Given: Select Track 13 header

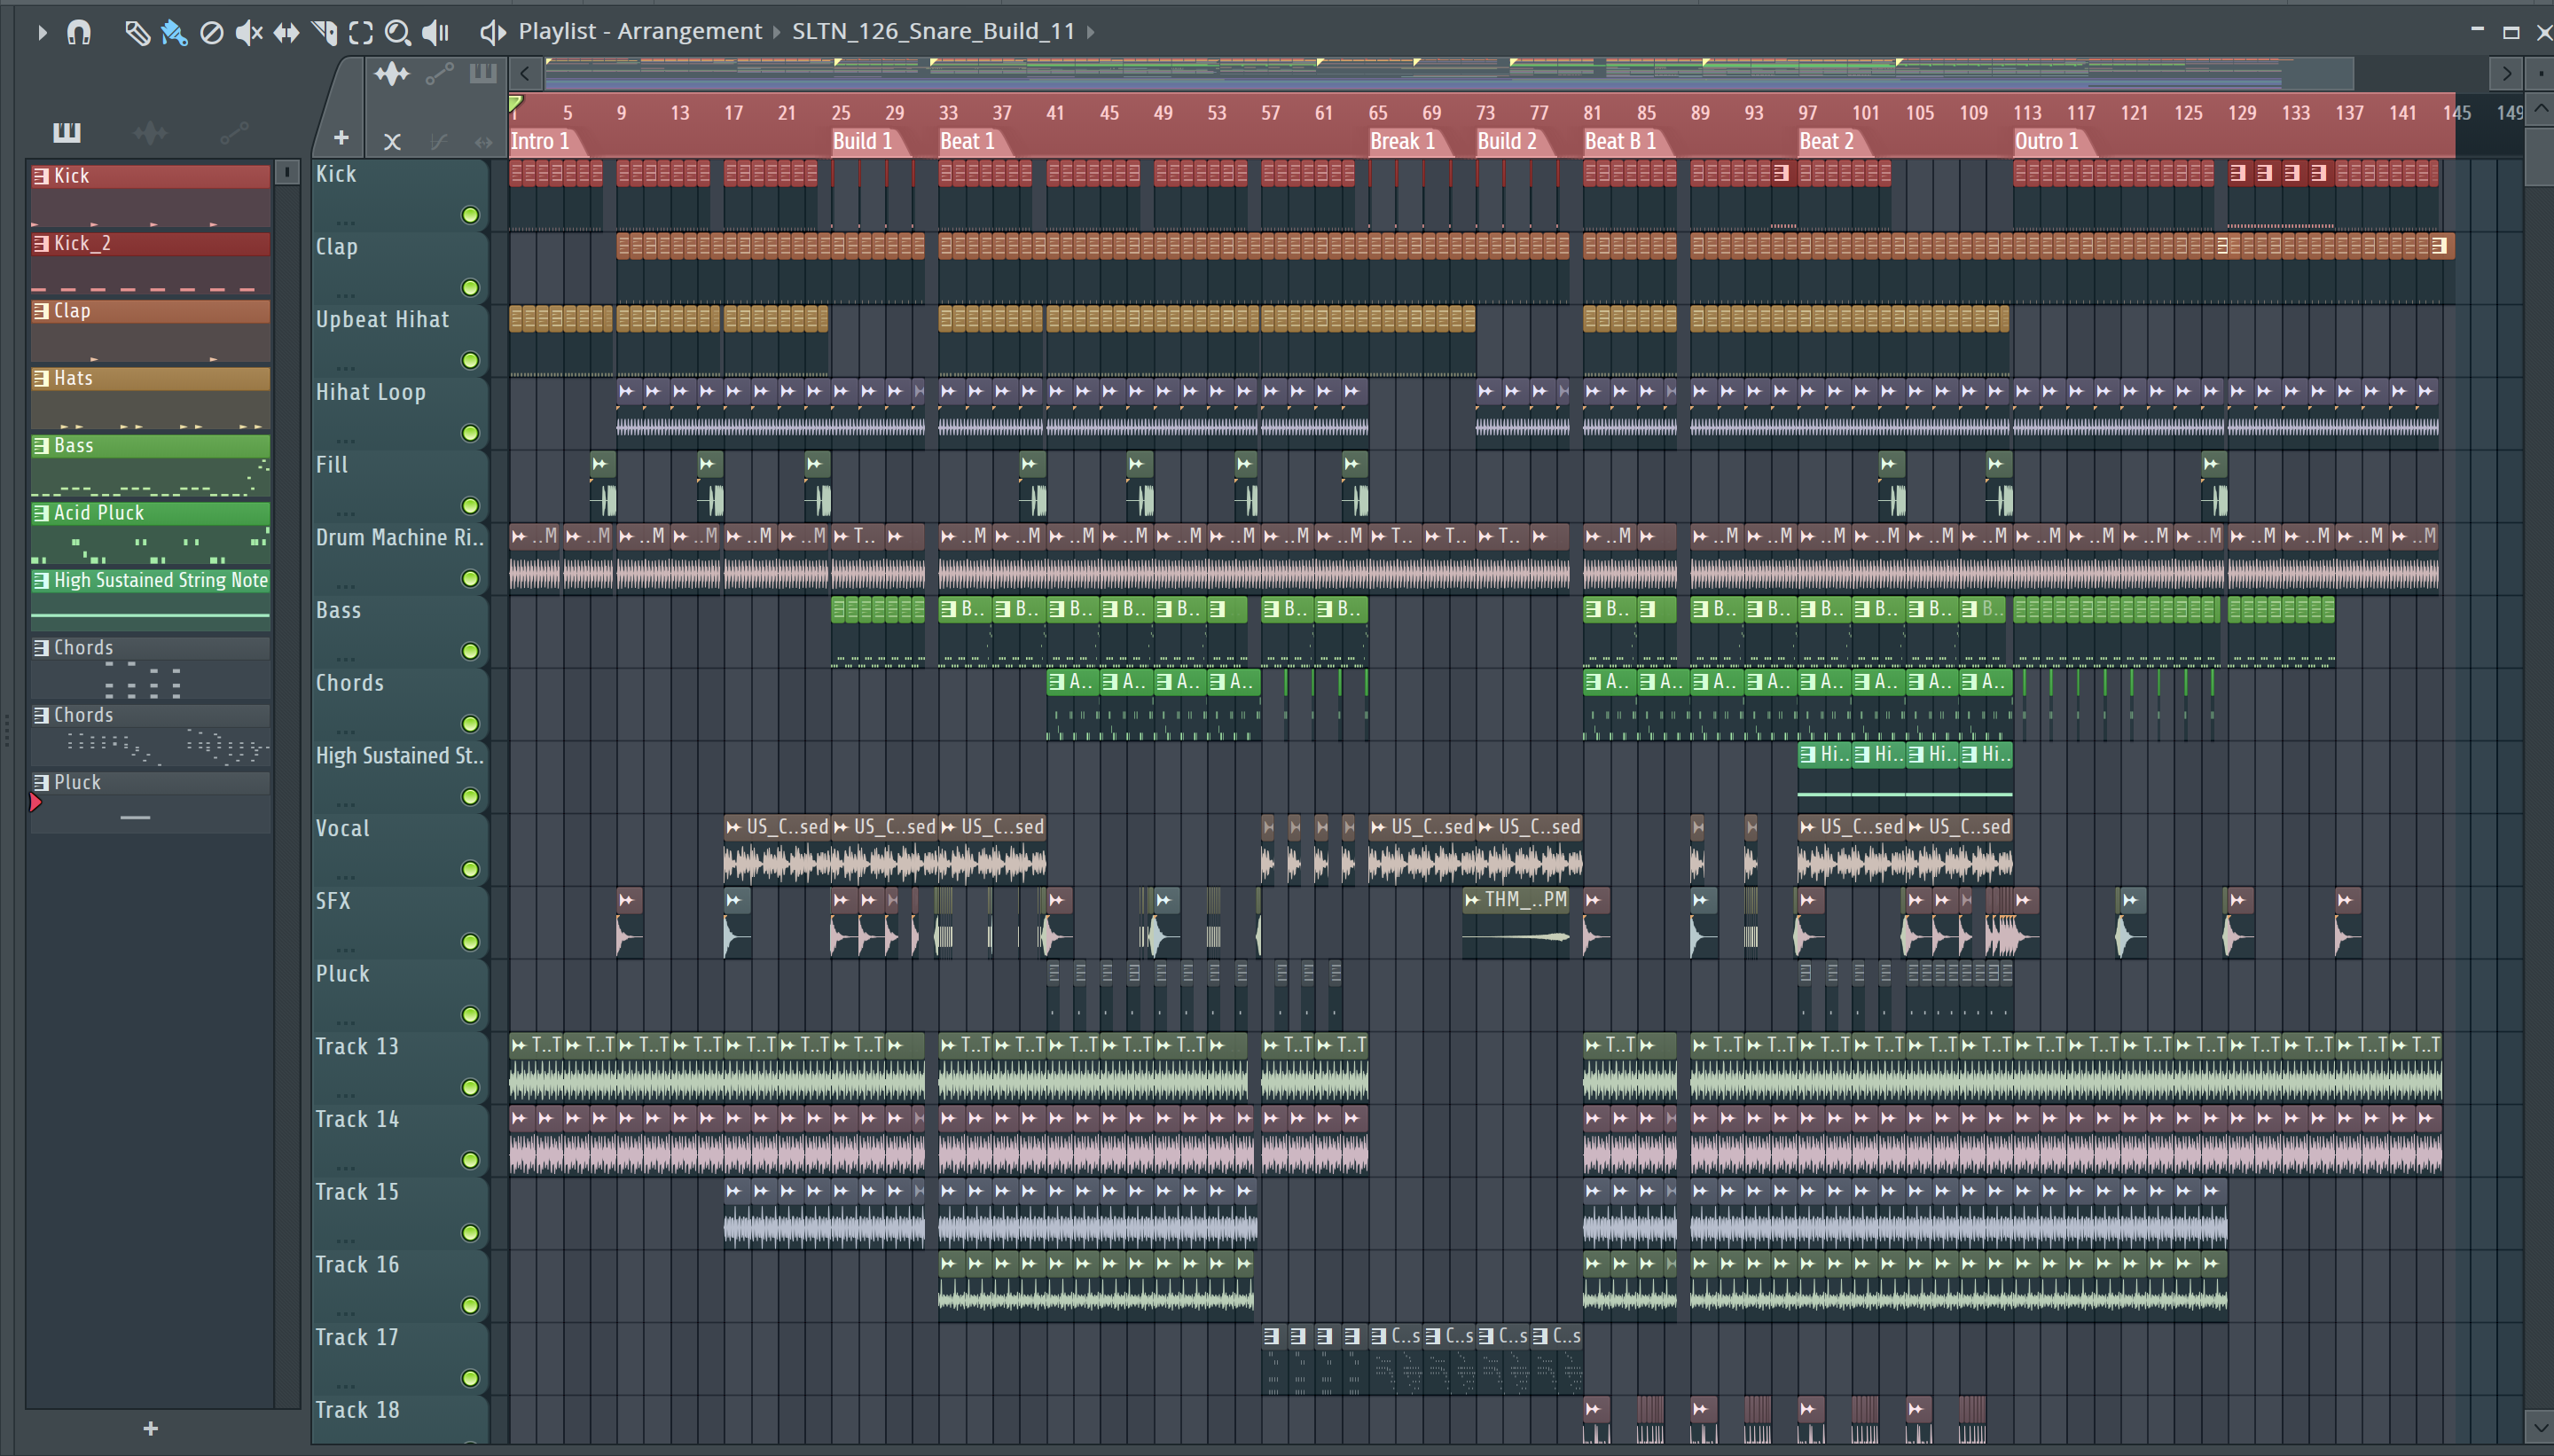Looking at the screenshot, I should click(x=400, y=1066).
